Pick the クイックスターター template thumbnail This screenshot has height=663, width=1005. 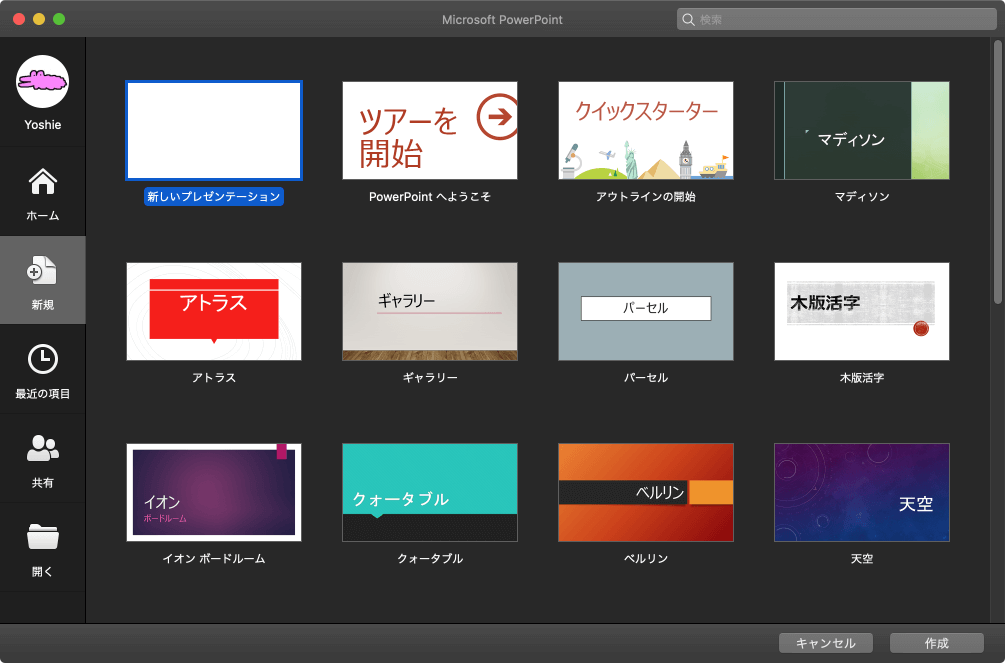tap(646, 130)
